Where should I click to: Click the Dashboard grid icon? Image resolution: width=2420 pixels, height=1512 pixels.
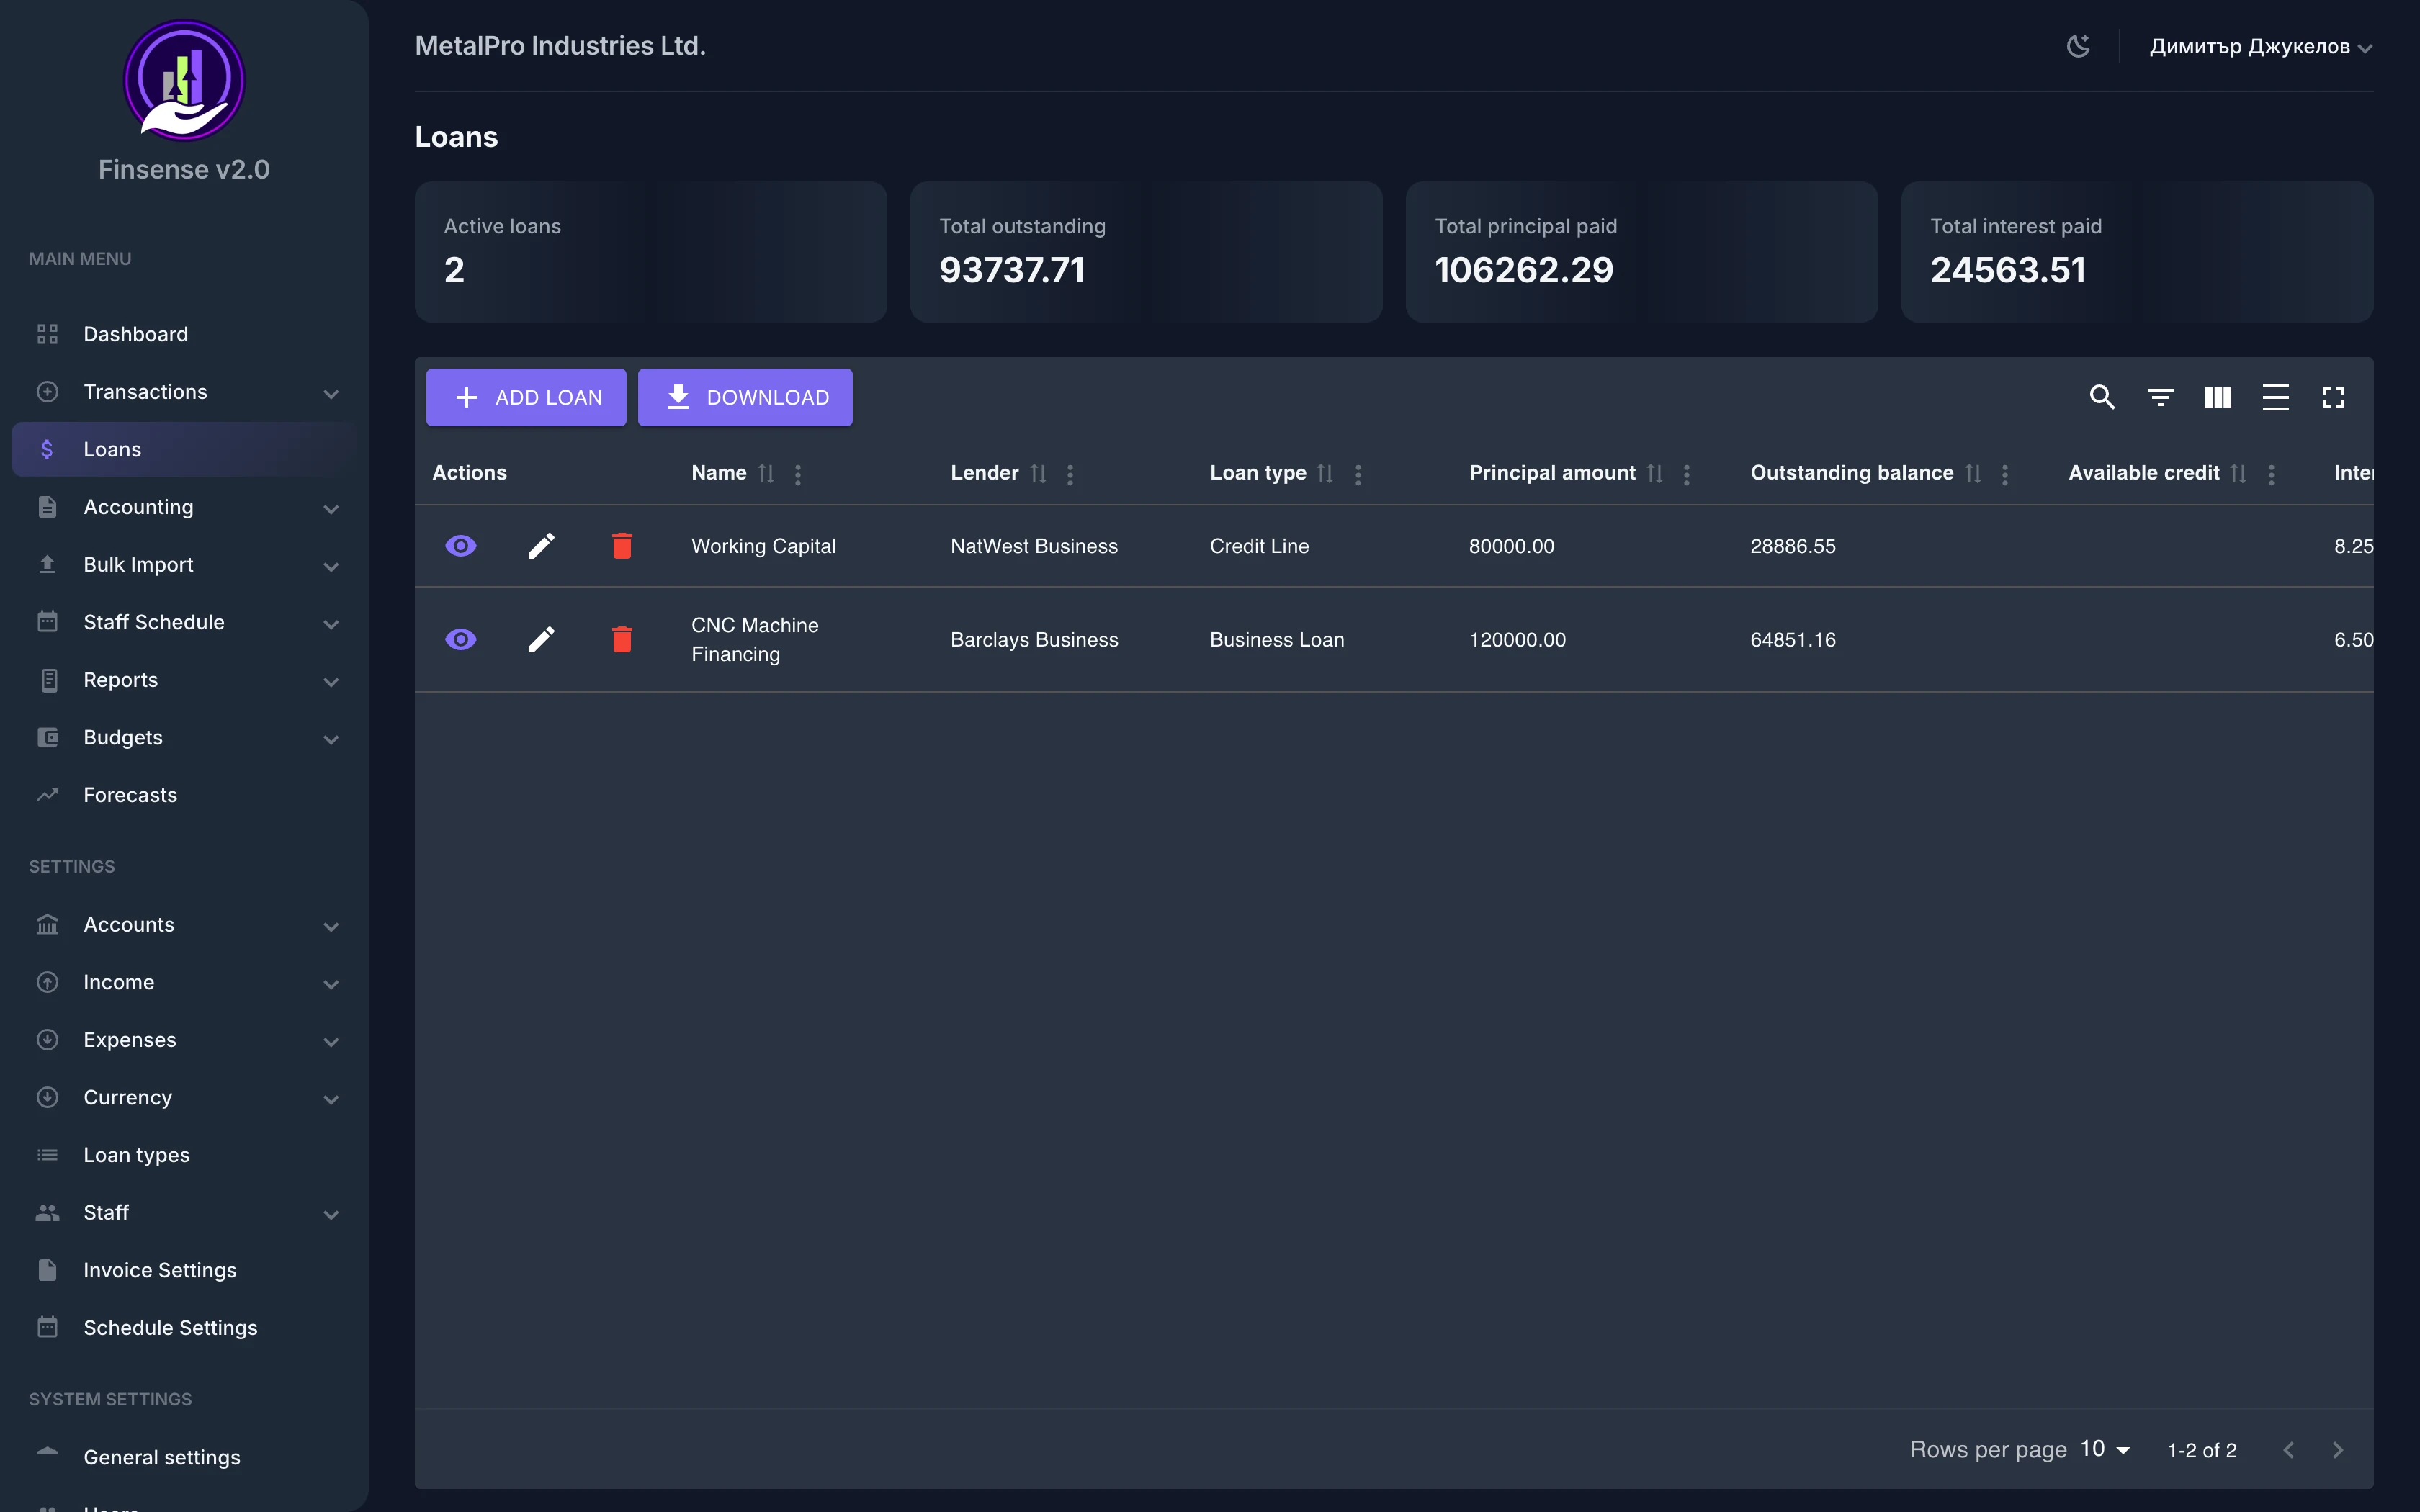47,334
